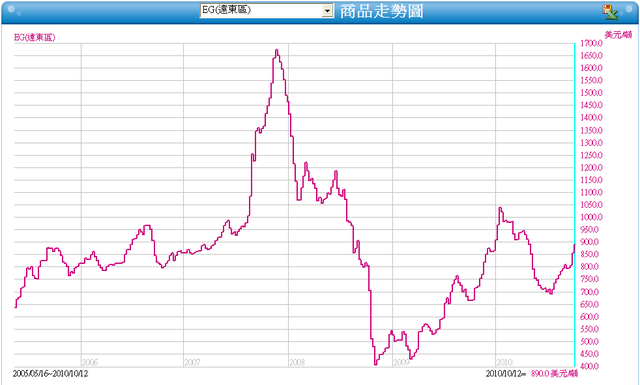Click the lowest trough of the price line
The height and width of the screenshot is (385, 640).
375,363
